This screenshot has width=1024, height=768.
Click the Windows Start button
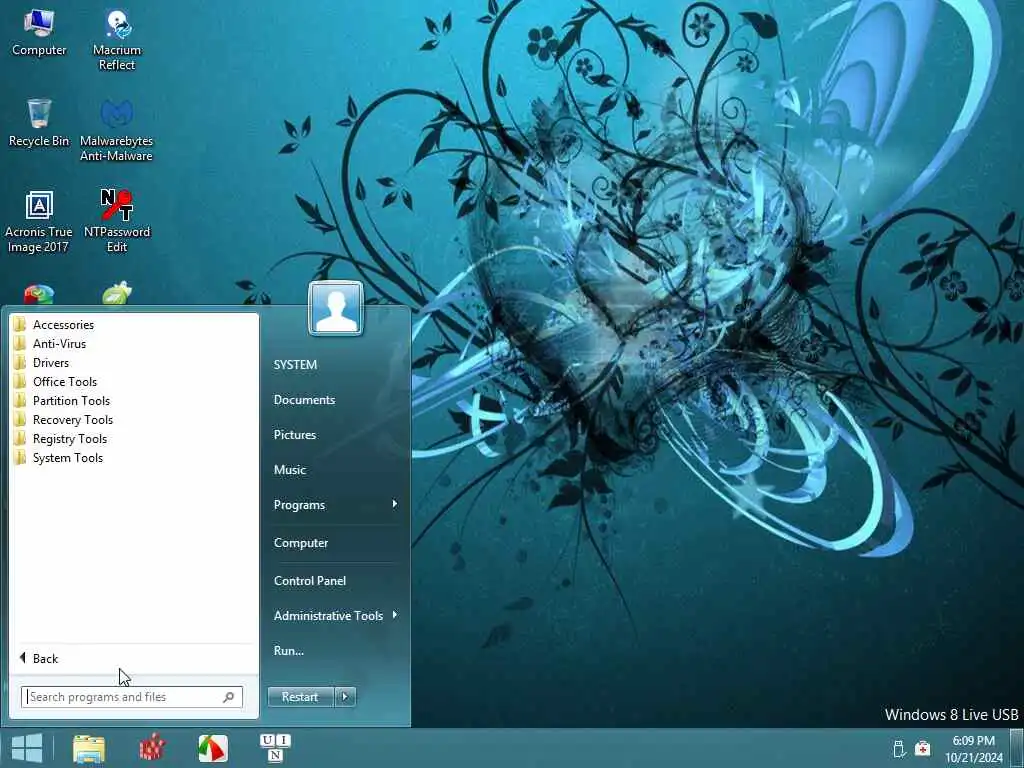click(27, 748)
